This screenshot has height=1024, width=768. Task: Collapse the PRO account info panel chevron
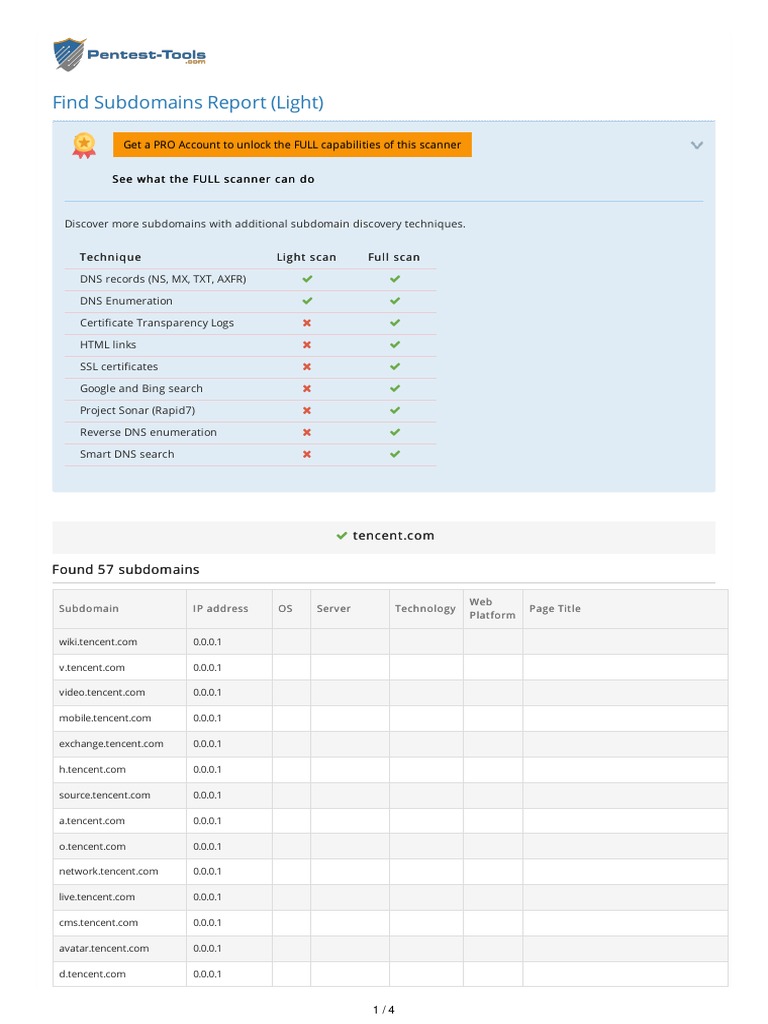(697, 145)
